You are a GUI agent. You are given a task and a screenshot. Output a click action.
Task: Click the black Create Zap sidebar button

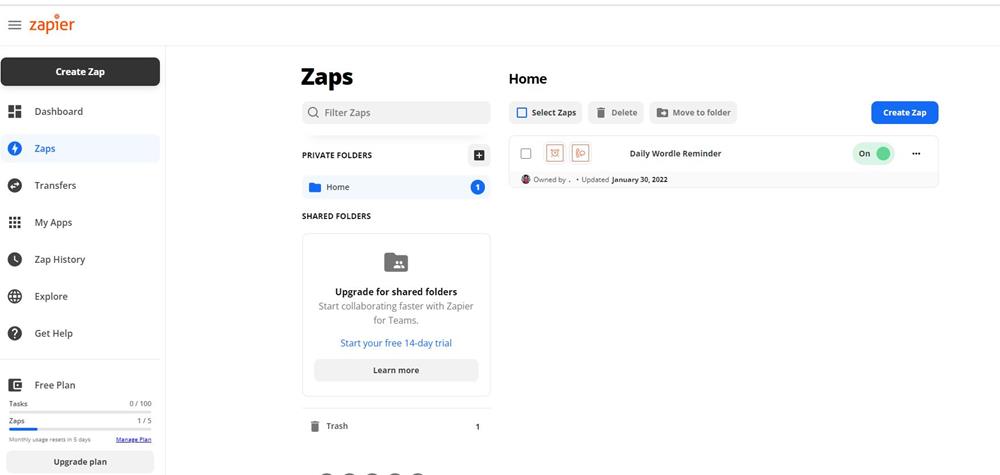pyautogui.click(x=80, y=72)
